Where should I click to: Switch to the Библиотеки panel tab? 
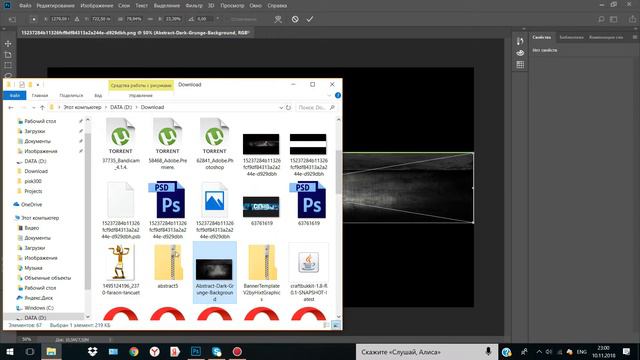[571, 37]
